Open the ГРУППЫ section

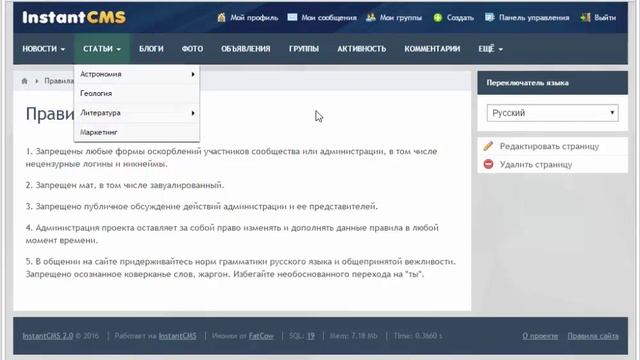(x=304, y=49)
